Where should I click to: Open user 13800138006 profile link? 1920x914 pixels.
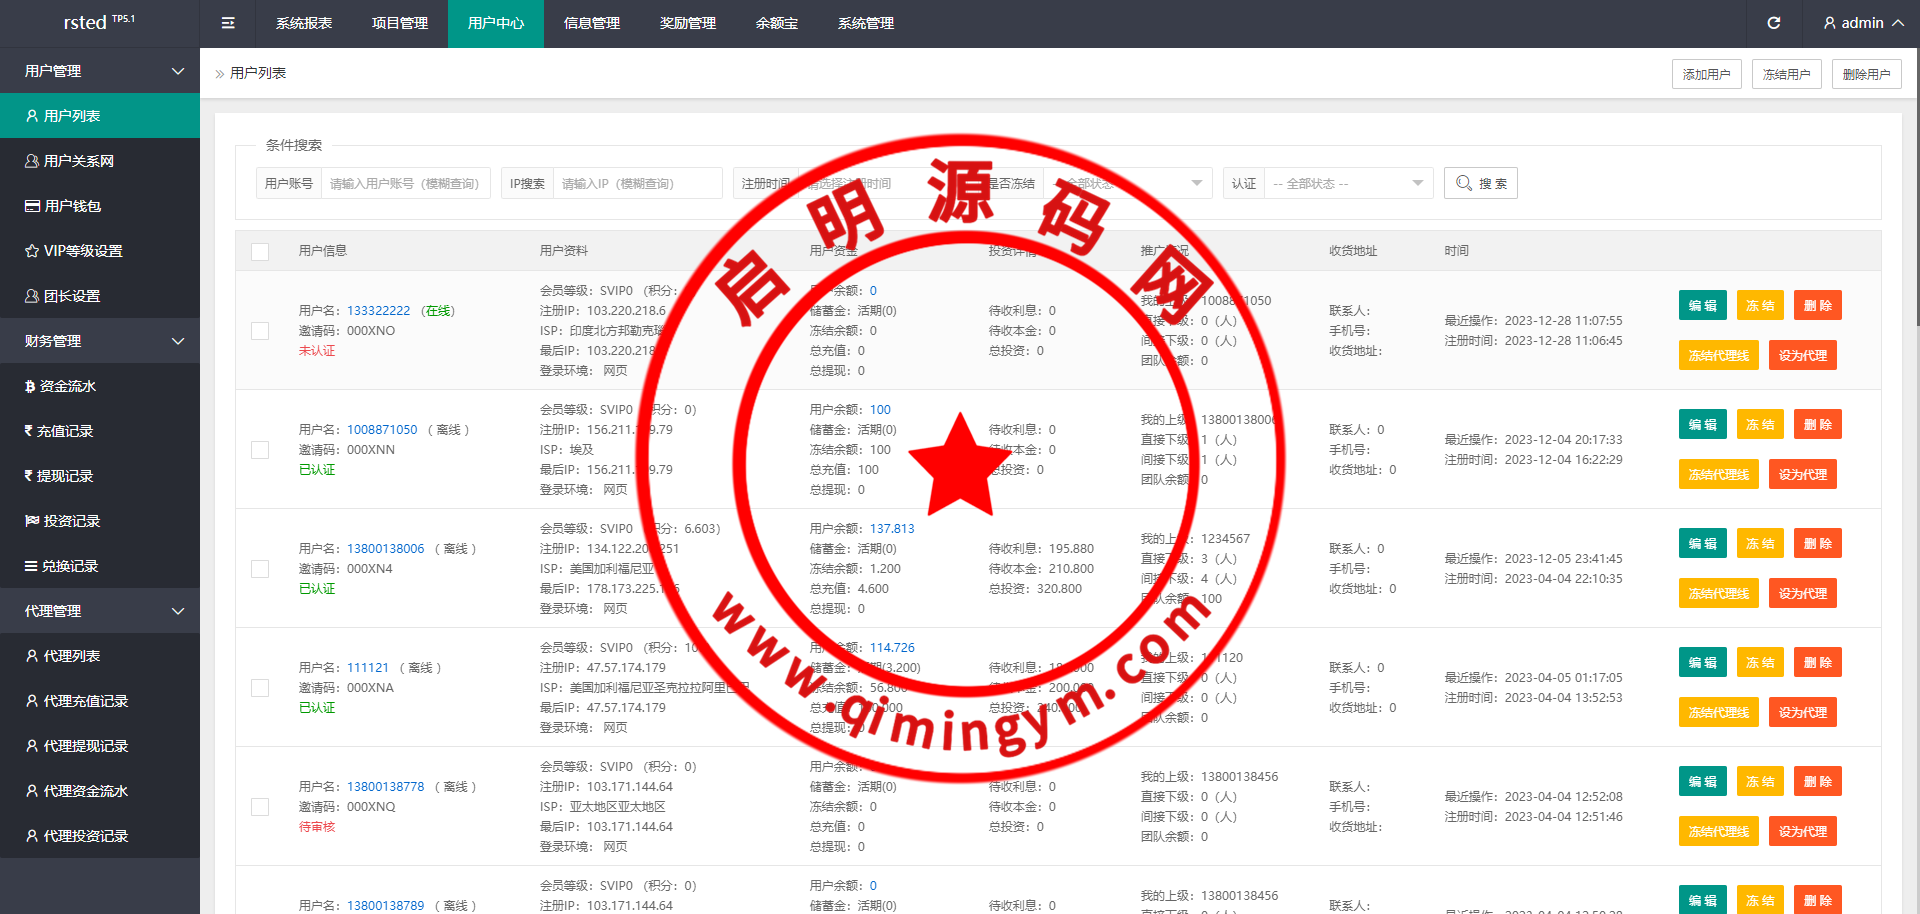pyautogui.click(x=385, y=549)
